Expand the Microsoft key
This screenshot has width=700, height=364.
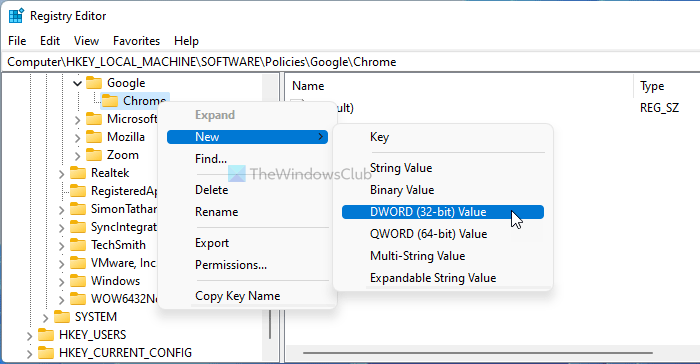(x=77, y=120)
